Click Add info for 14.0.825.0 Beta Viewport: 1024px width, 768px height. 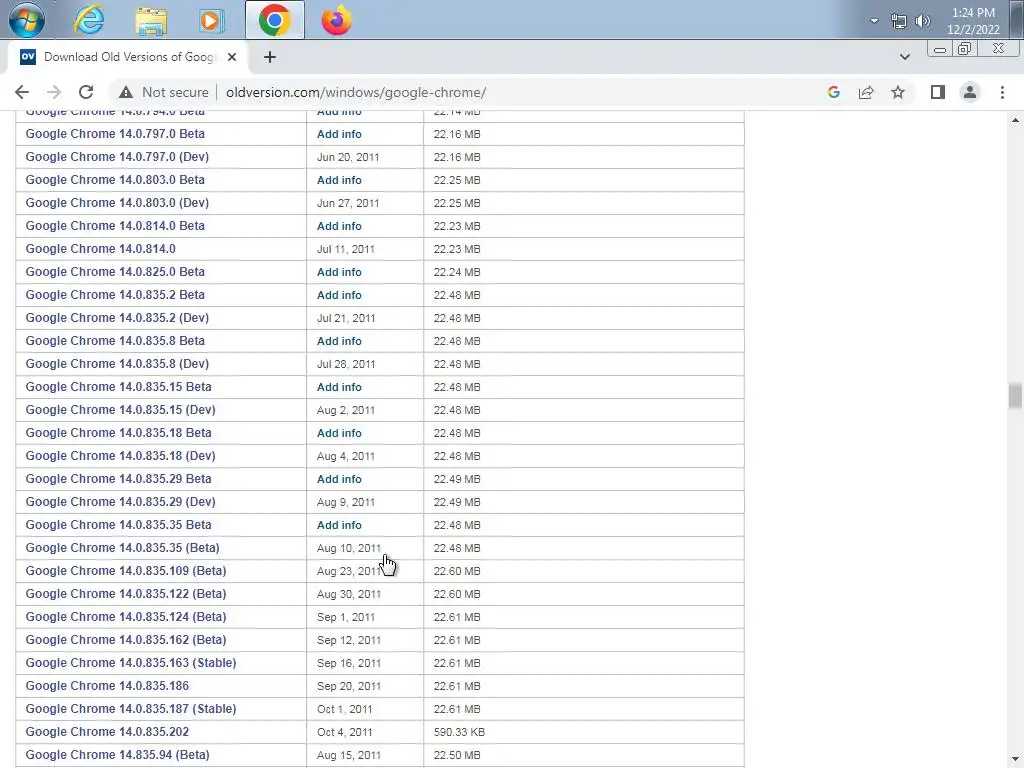(x=339, y=272)
